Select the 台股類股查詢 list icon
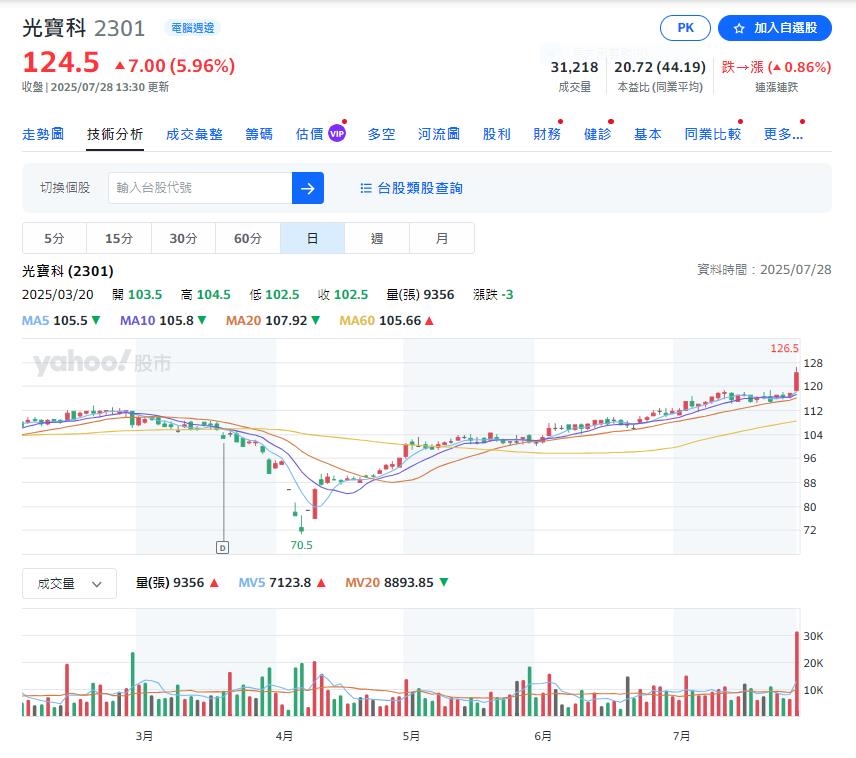Viewport: 856px width, 758px height. (366, 187)
